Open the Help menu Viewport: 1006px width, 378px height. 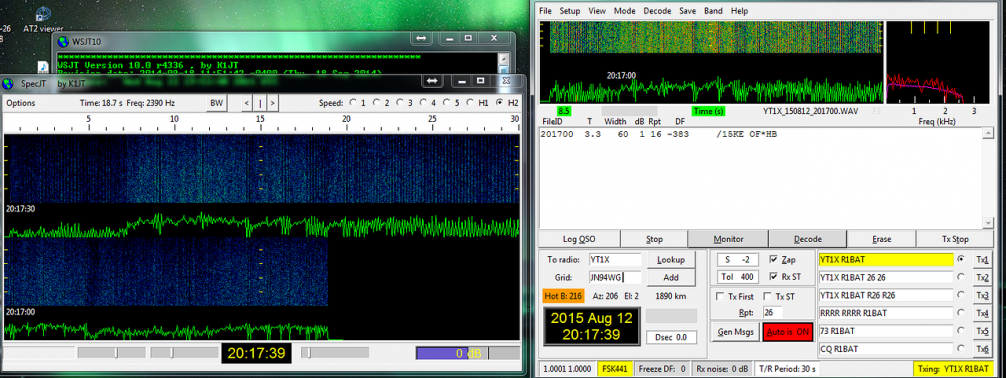tap(739, 11)
